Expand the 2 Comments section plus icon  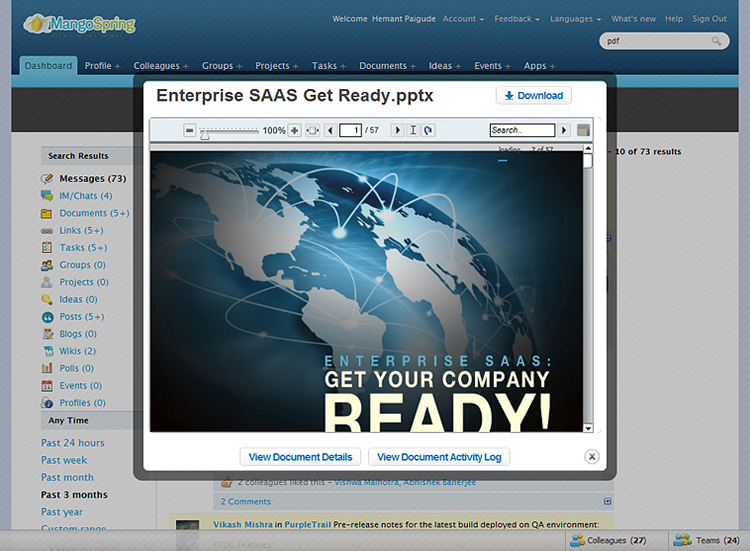tap(607, 501)
